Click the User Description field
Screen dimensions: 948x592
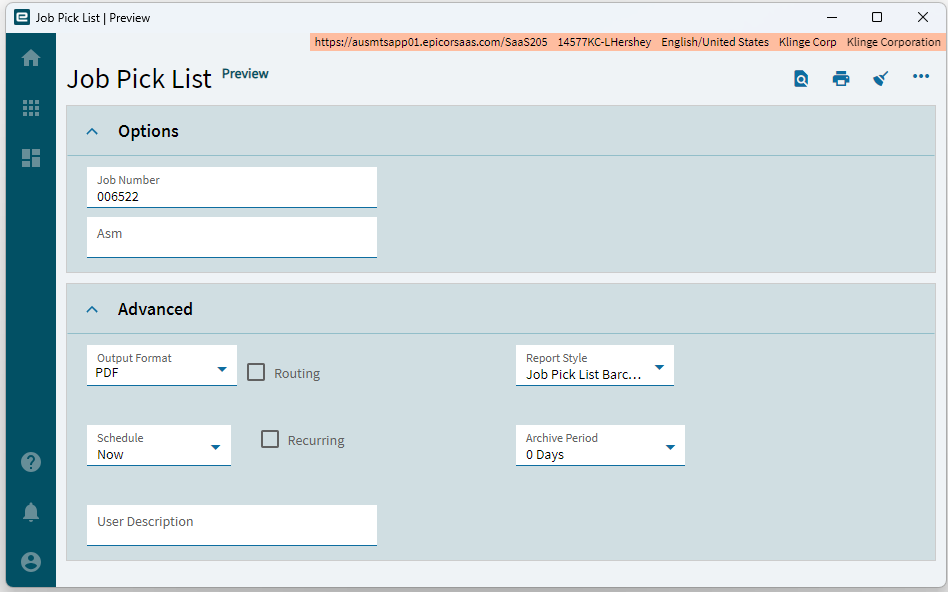(232, 525)
